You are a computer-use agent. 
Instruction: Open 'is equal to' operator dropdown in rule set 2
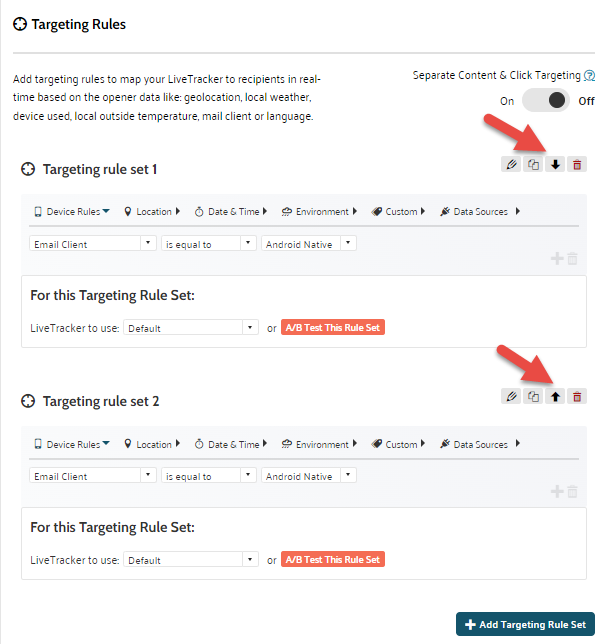[208, 477]
